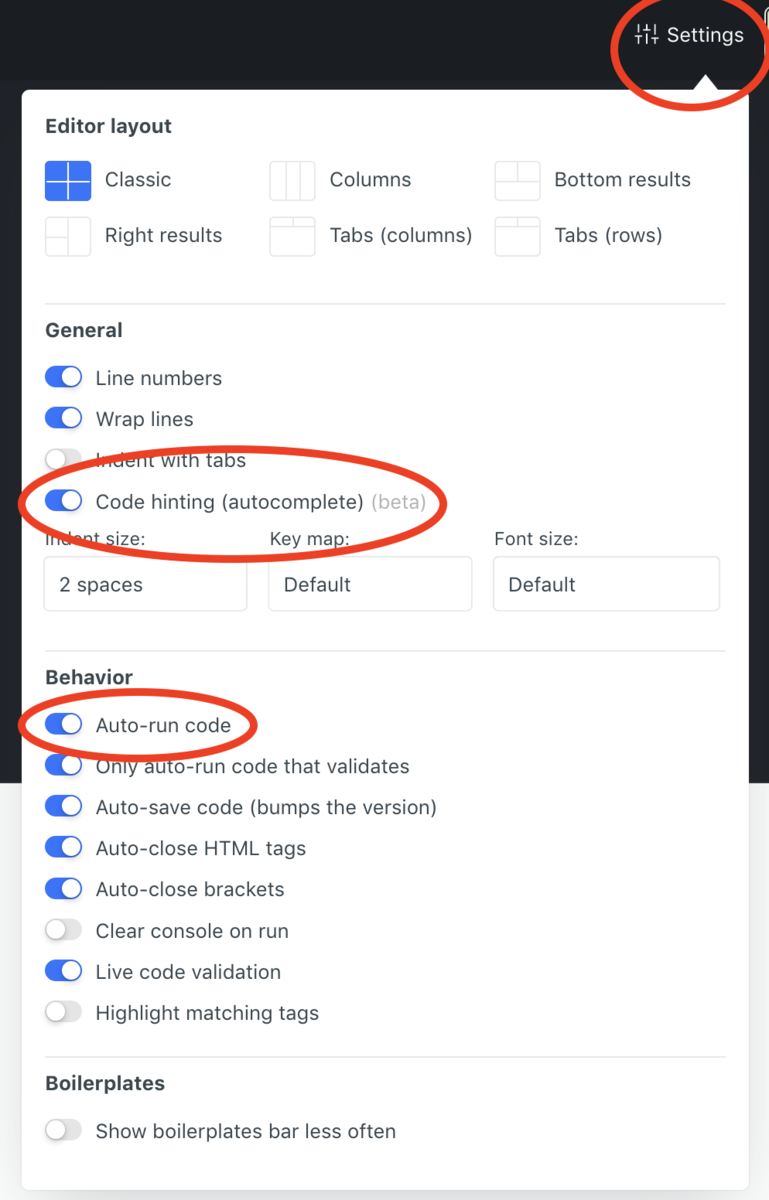This screenshot has width=769, height=1200.
Task: Select the Classic layout icon
Action: tap(68, 180)
